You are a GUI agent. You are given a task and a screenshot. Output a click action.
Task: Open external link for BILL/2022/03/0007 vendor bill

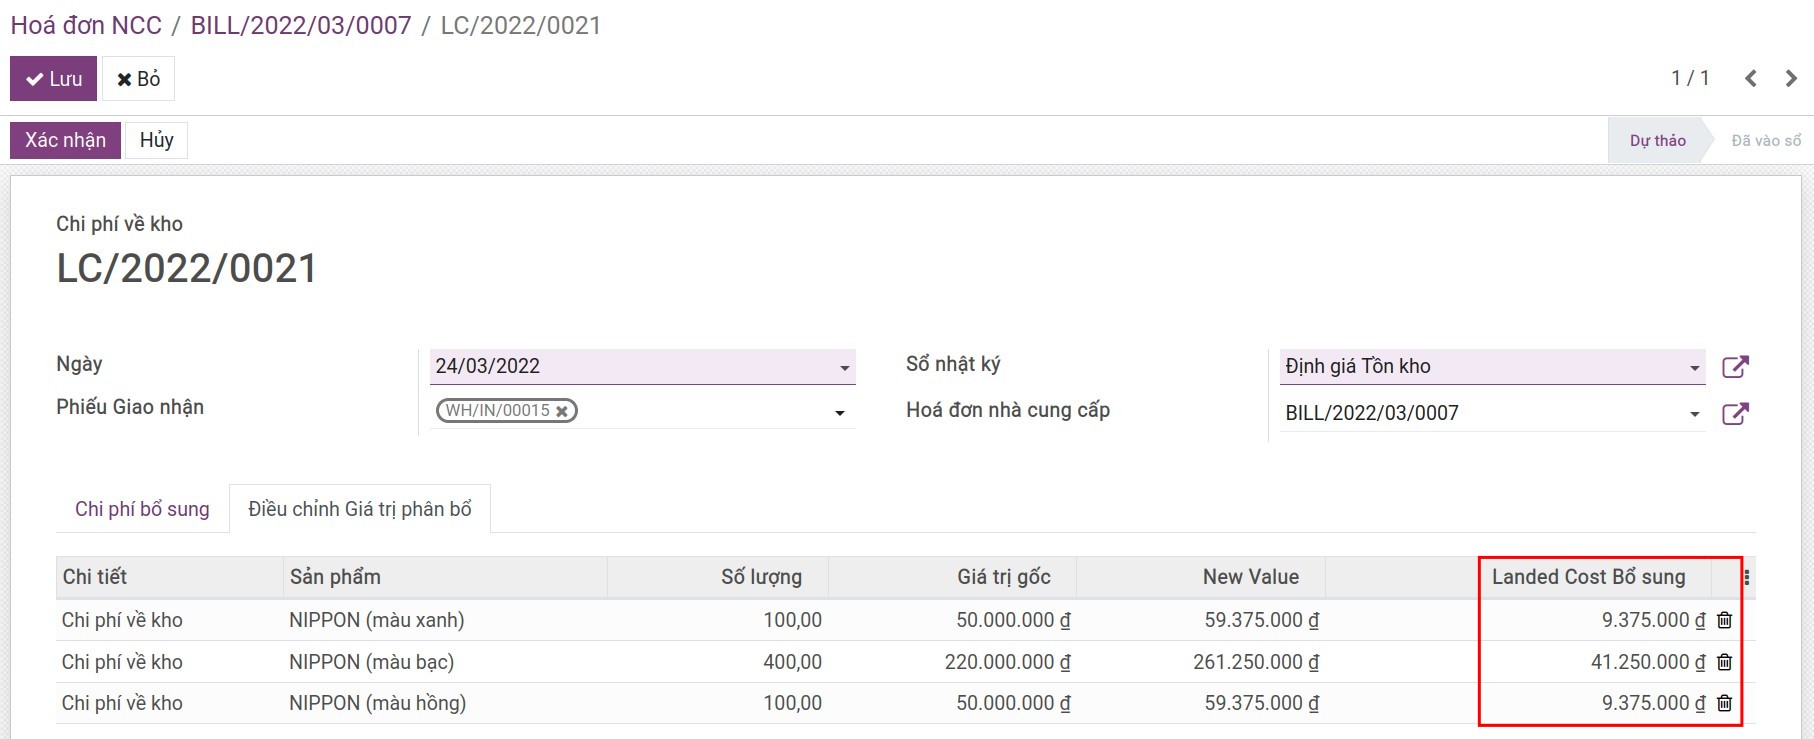point(1735,414)
